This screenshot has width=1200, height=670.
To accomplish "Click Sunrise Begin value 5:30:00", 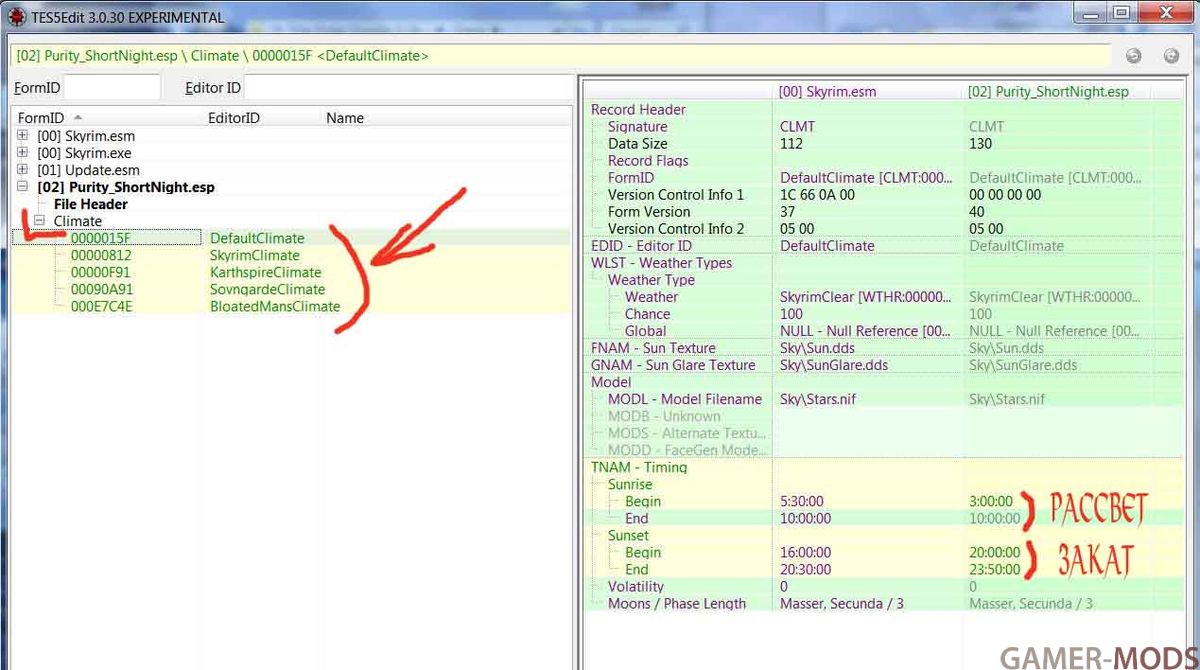I will coord(801,501).
